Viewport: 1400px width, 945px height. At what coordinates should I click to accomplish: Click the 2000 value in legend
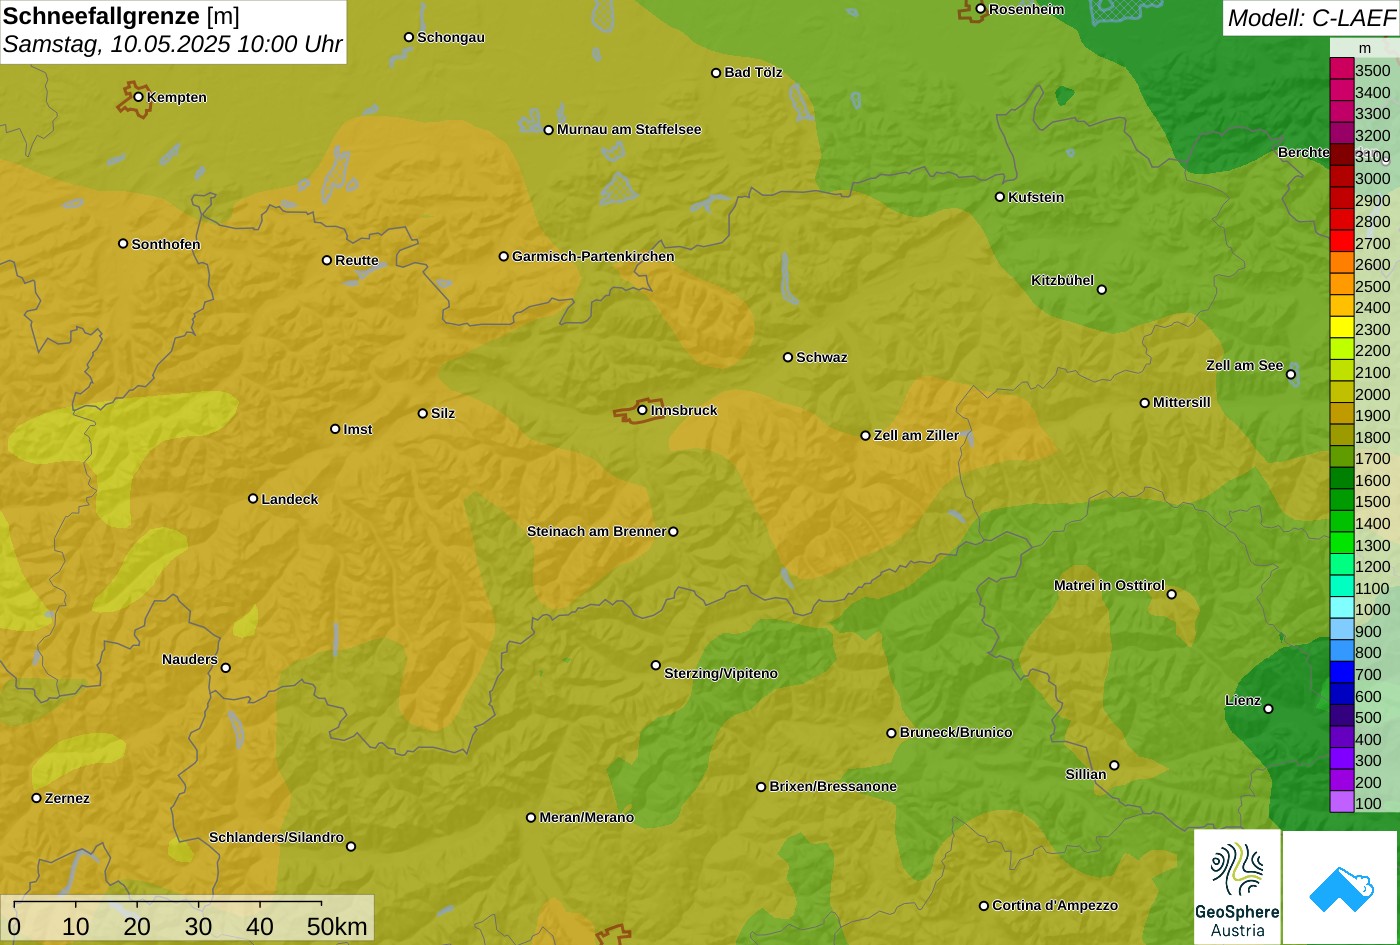click(1372, 394)
